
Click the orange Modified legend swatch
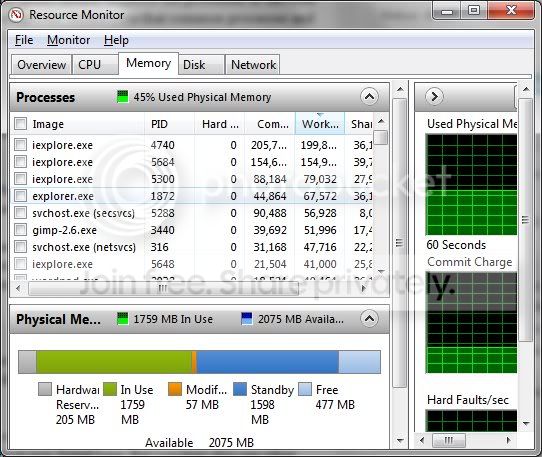[175, 389]
